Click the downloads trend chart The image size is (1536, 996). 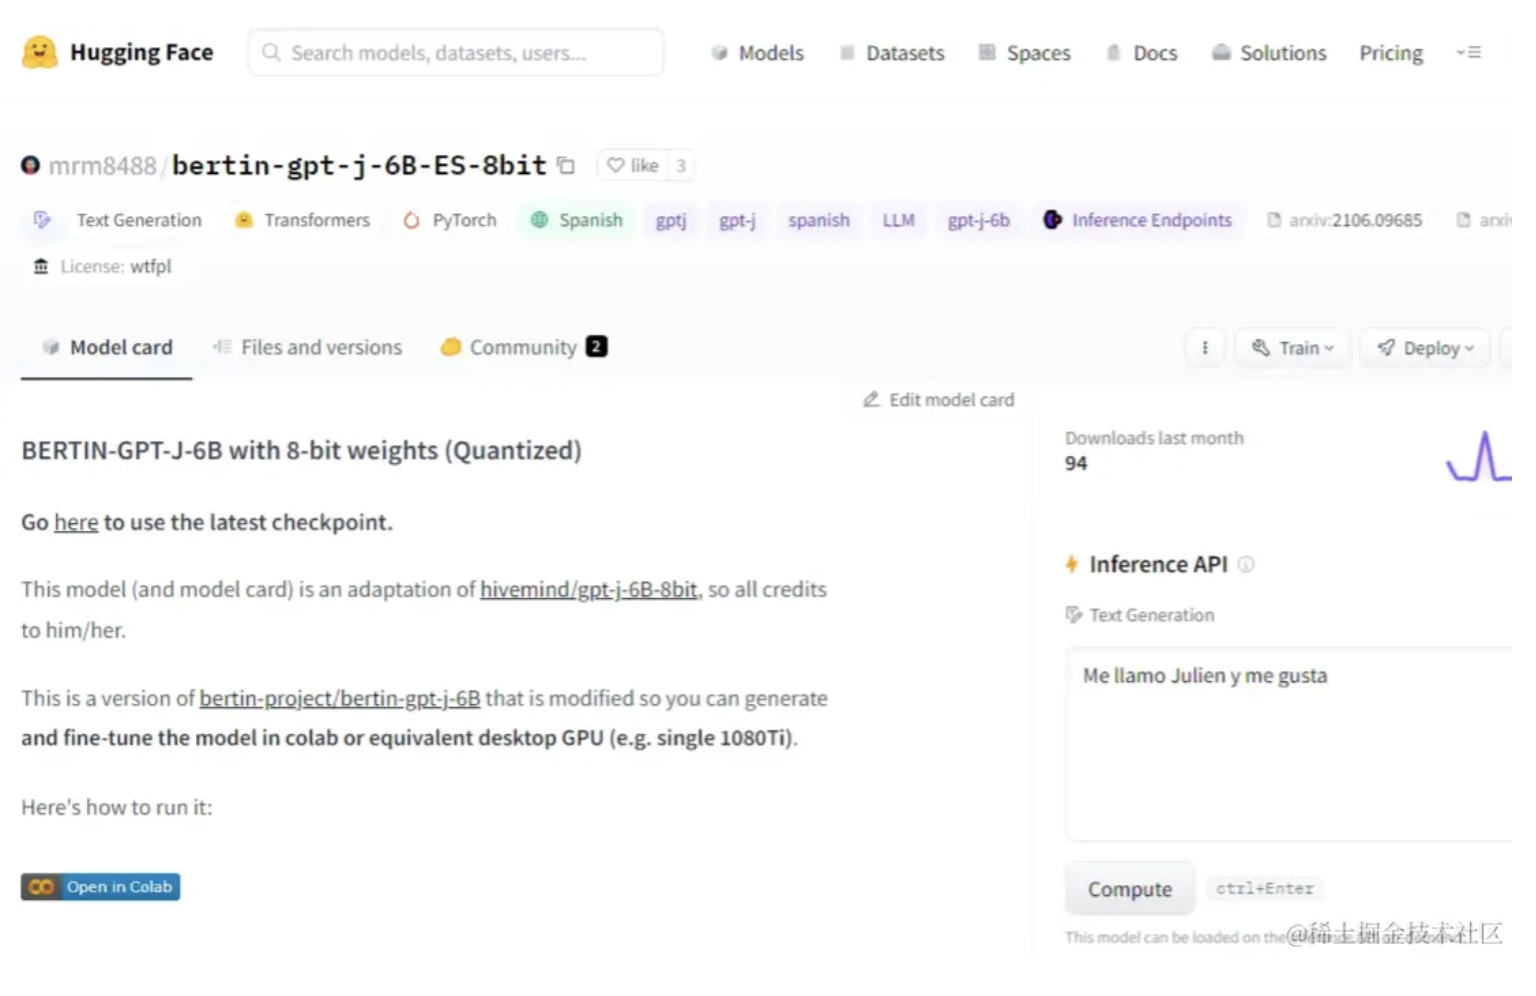[x=1479, y=457]
